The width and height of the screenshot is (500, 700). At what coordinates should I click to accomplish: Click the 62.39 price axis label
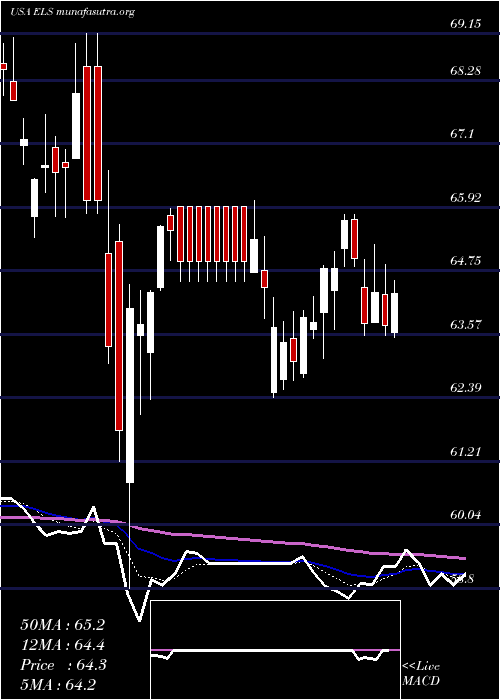pyautogui.click(x=466, y=388)
